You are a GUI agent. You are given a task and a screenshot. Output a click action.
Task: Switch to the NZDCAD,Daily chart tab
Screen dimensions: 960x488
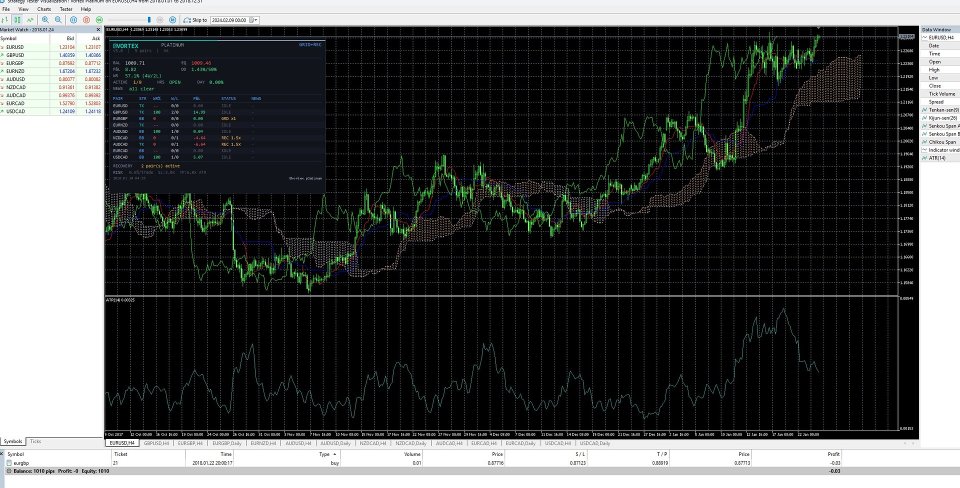point(410,443)
